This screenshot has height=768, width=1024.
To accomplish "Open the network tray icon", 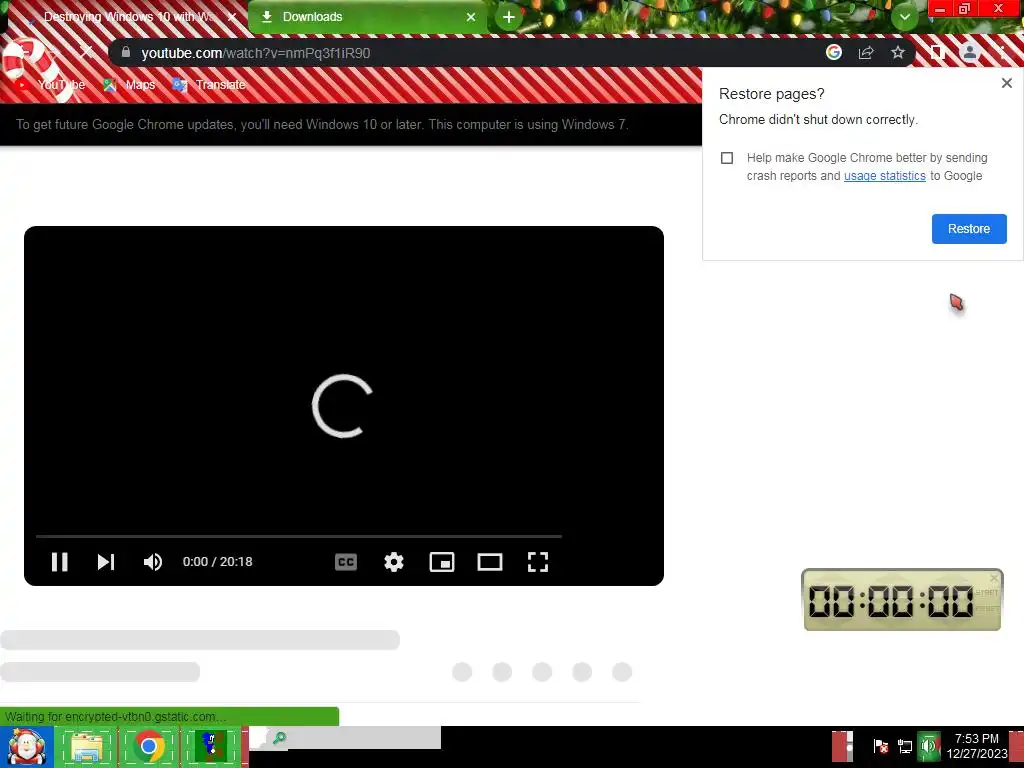I will point(904,746).
